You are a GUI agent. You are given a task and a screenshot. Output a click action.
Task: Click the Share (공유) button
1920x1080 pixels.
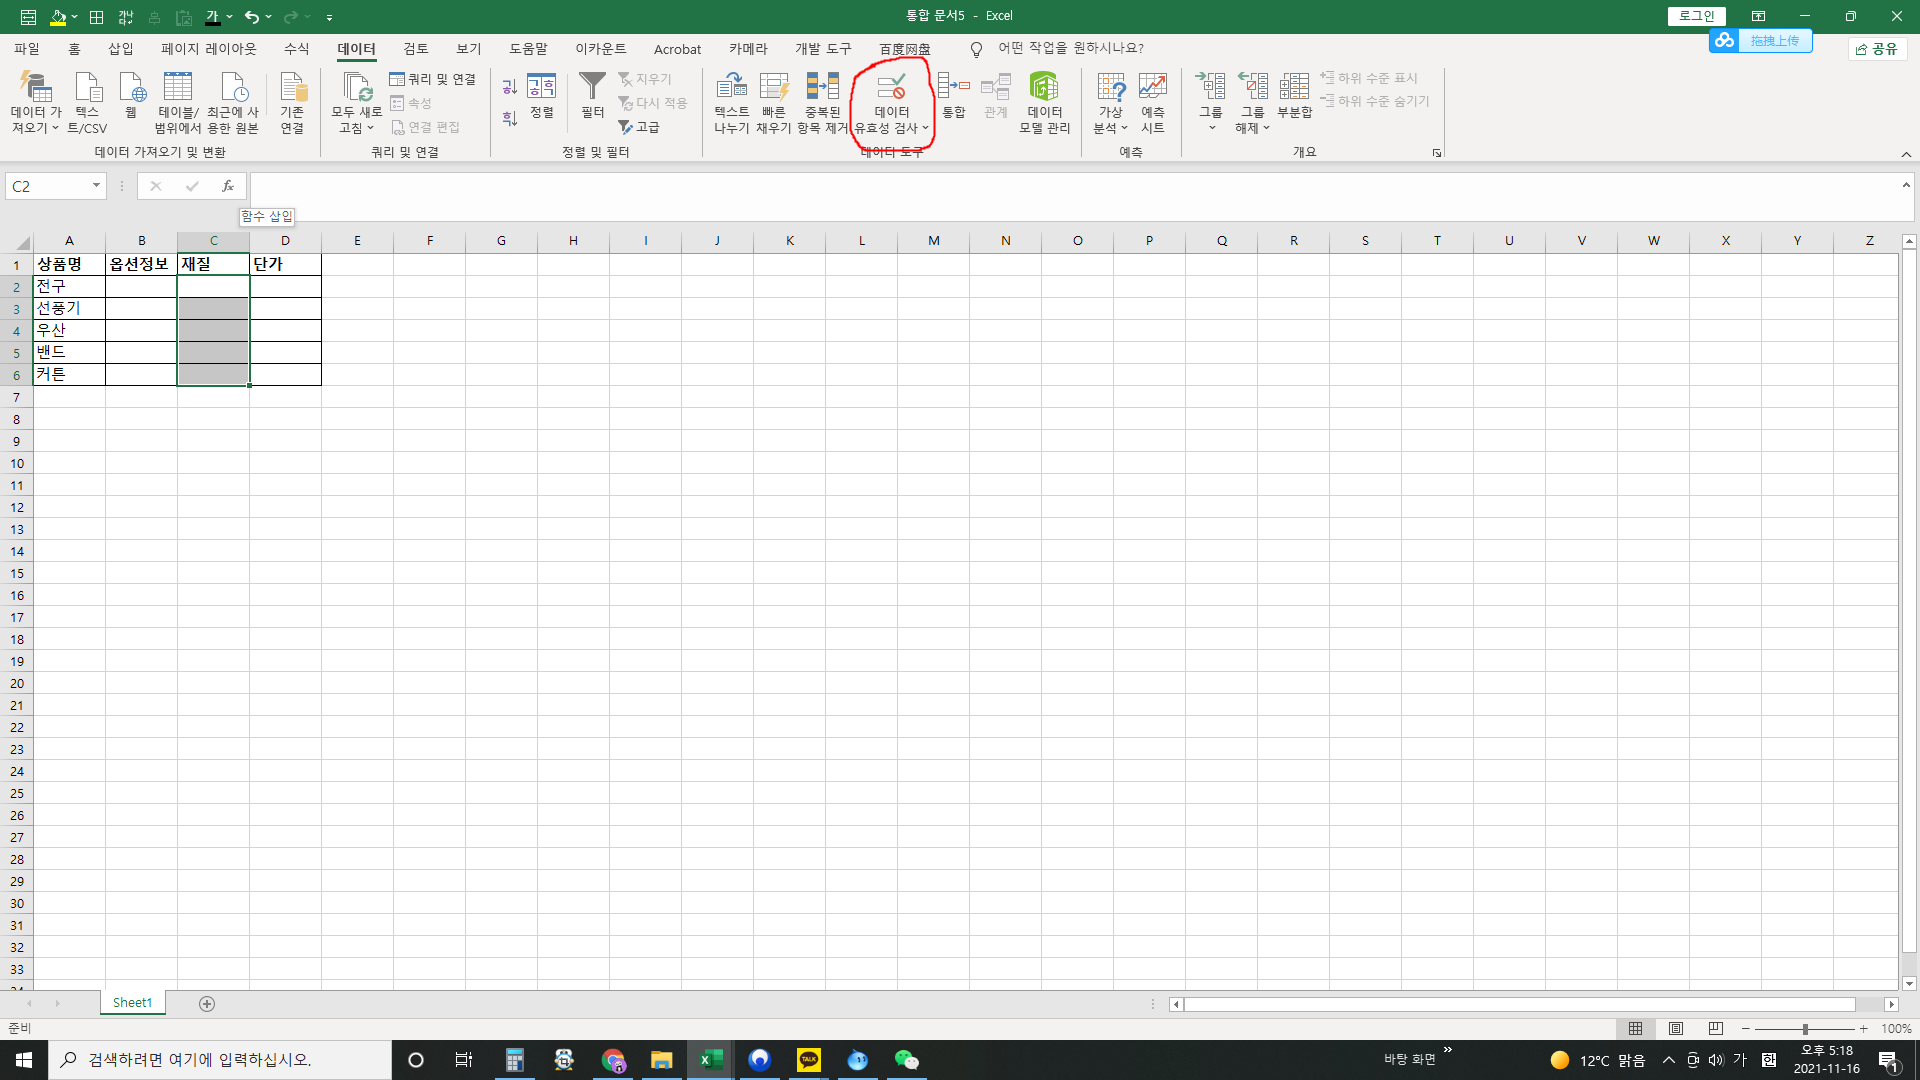(x=1877, y=49)
